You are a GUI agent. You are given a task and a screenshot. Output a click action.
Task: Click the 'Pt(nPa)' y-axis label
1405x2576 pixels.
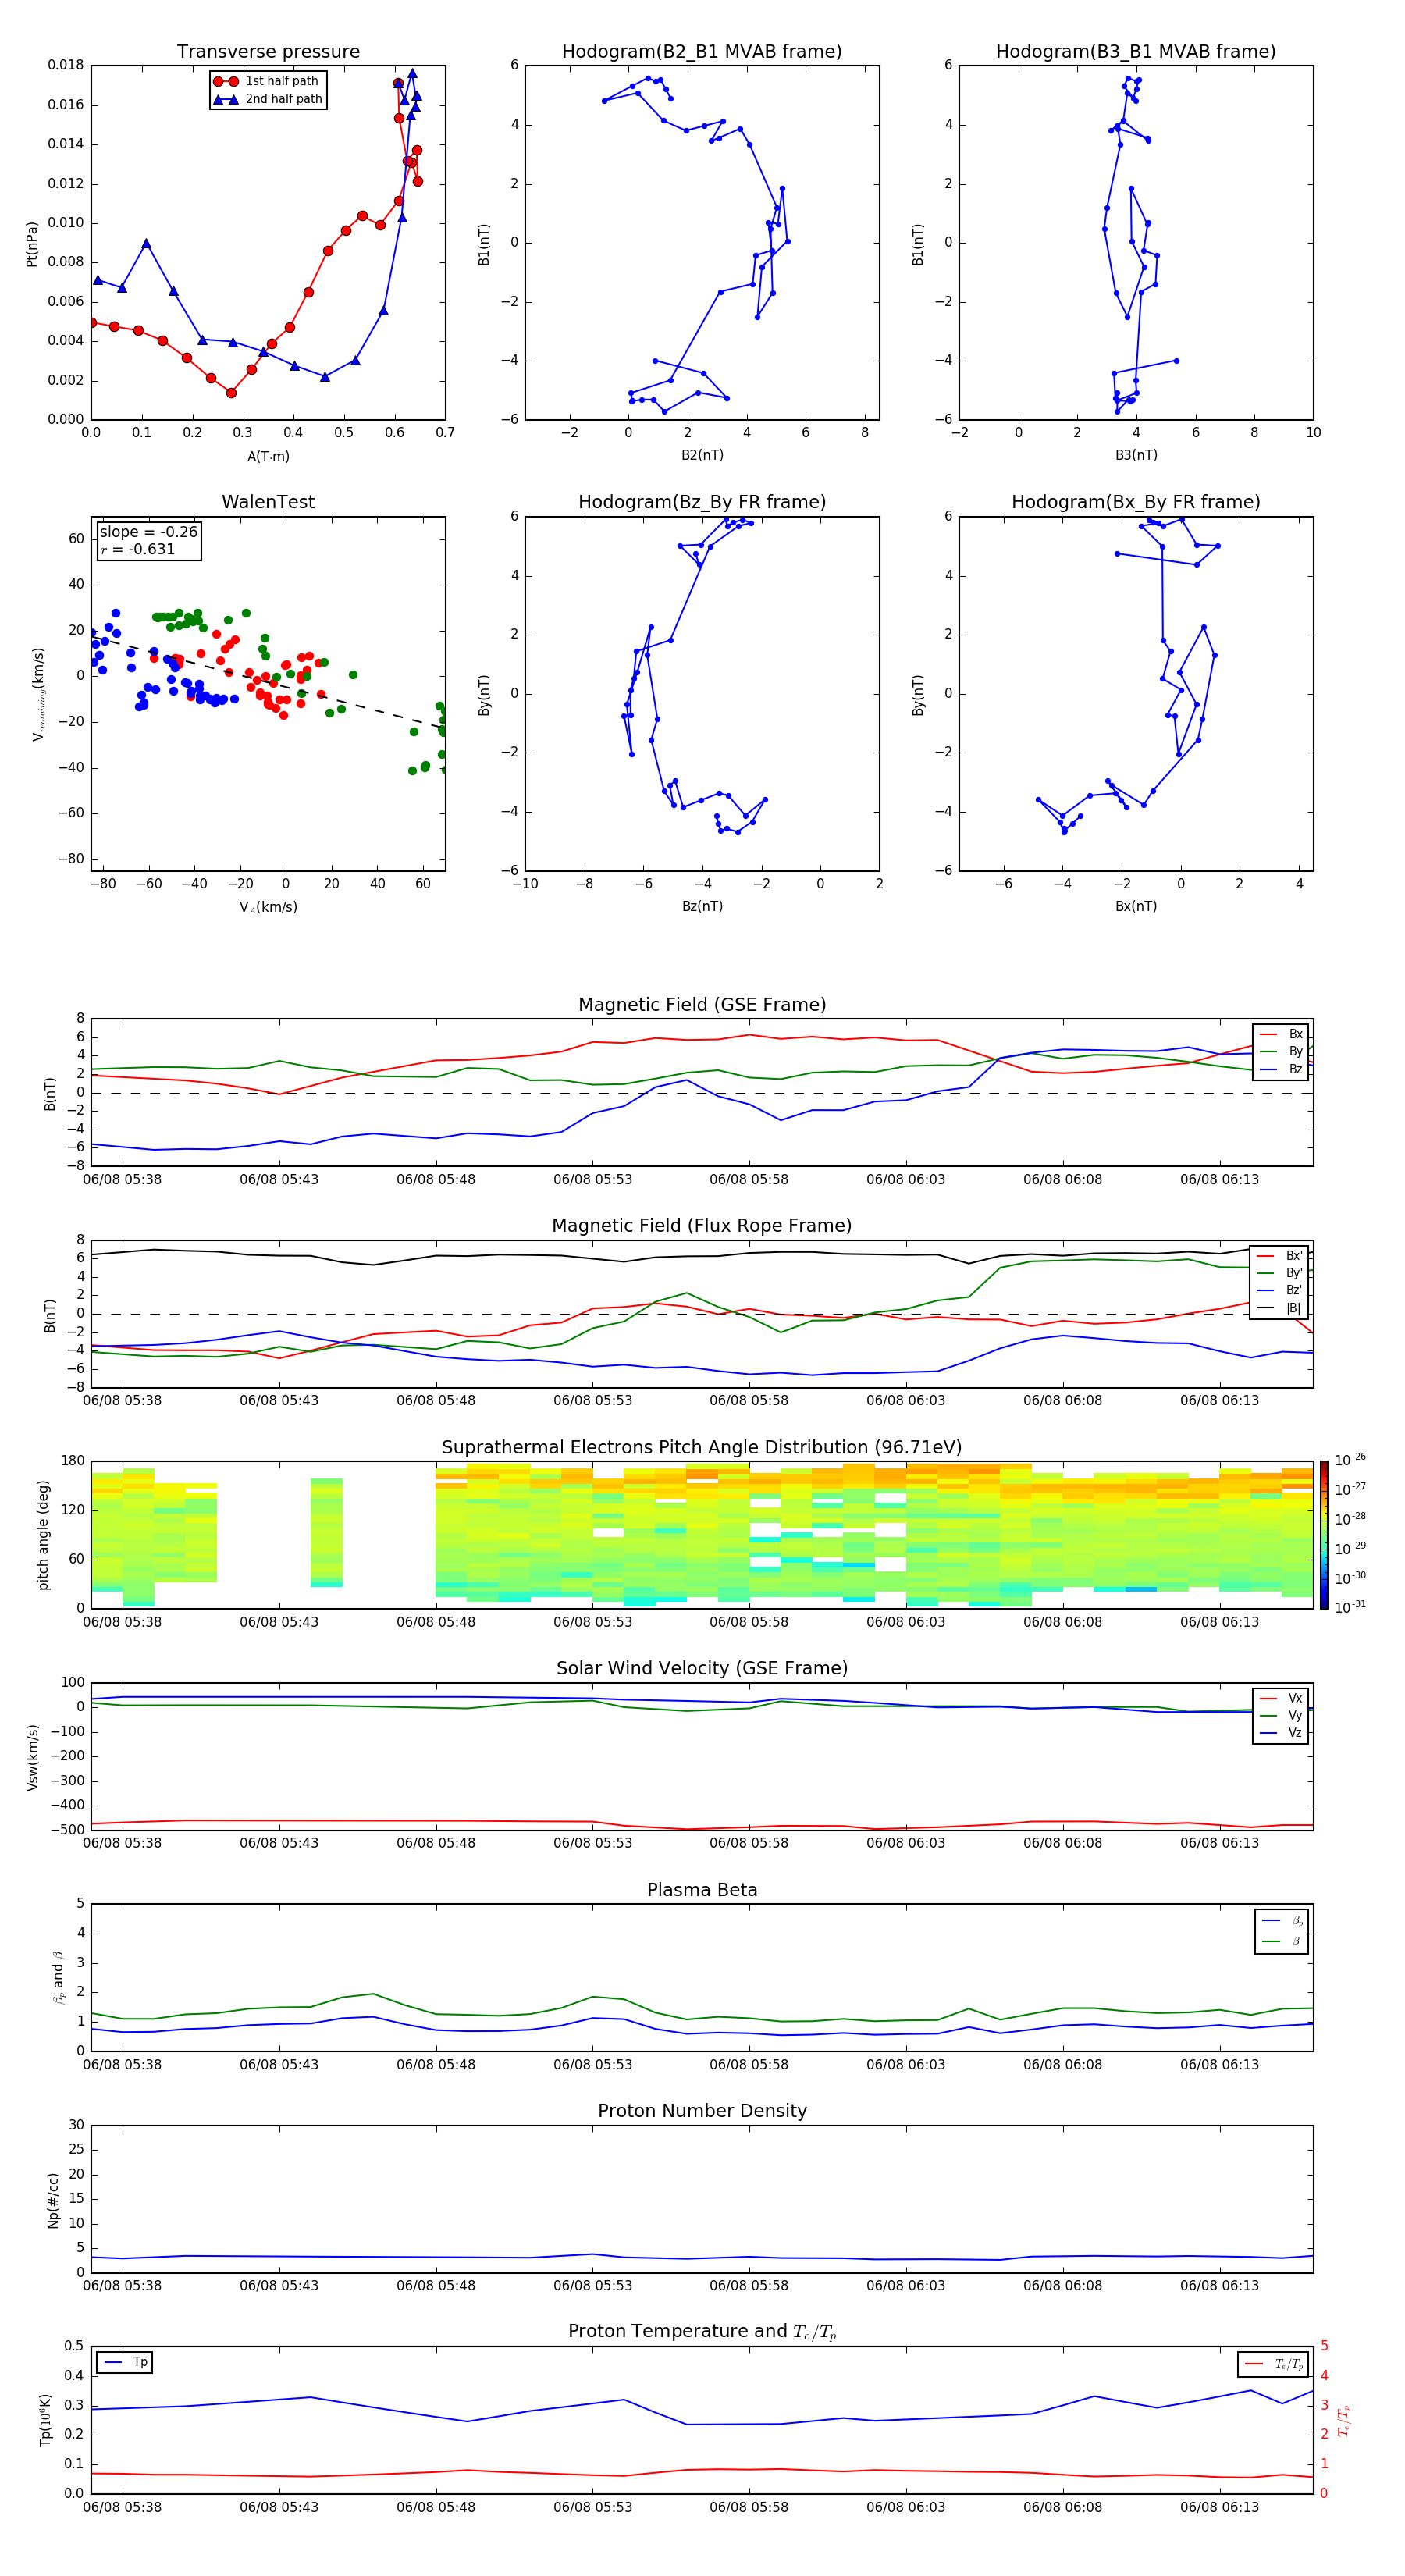[x=31, y=243]
